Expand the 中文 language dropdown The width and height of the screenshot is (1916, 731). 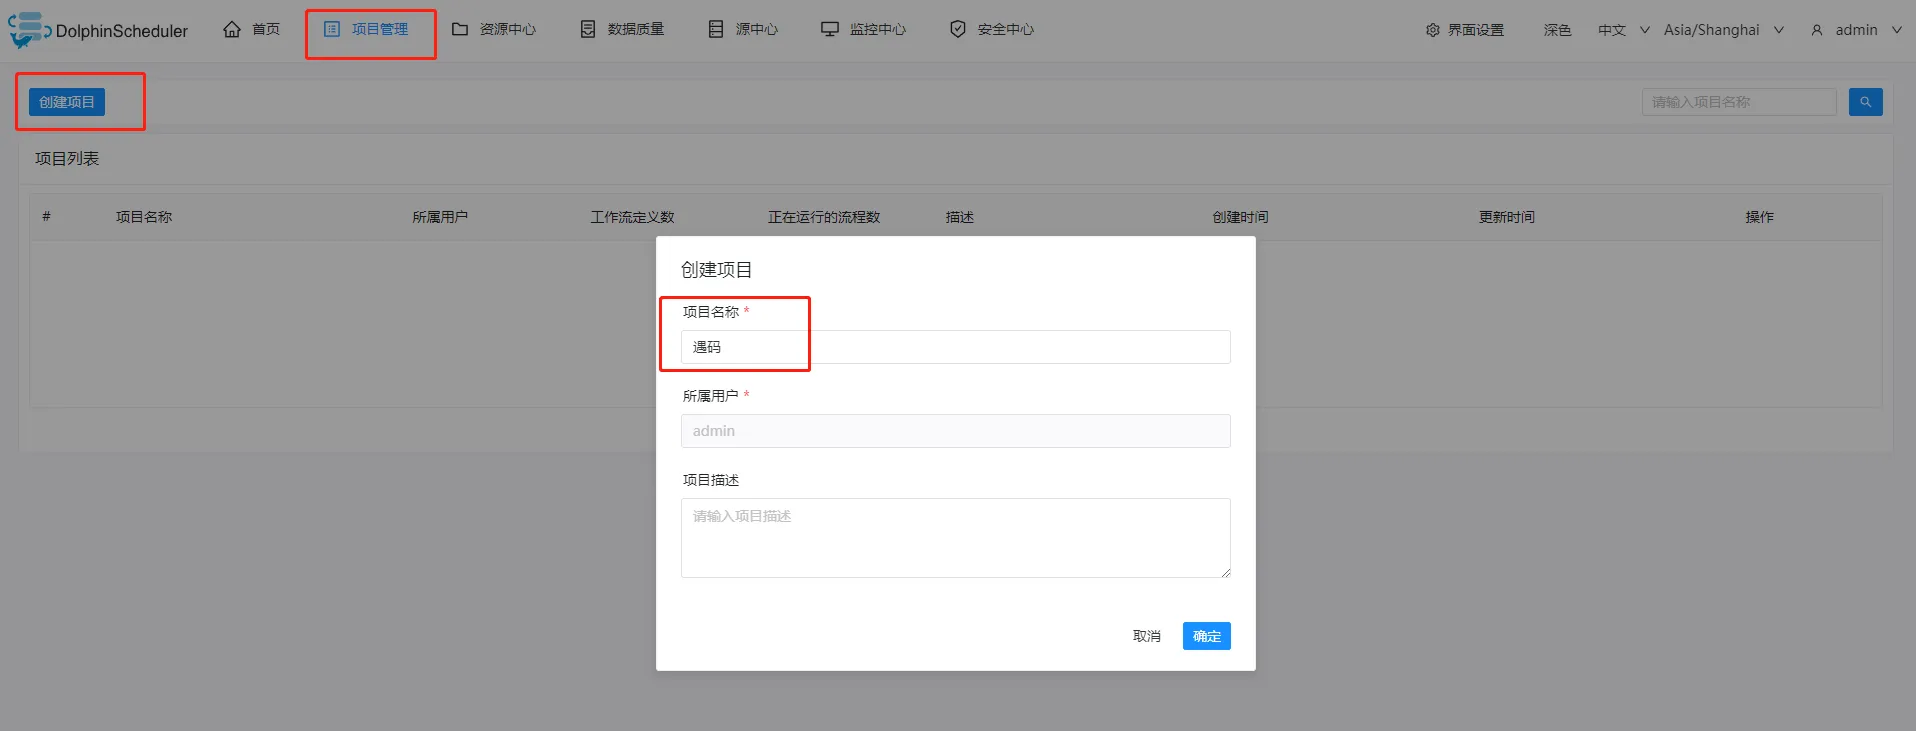click(x=1624, y=30)
